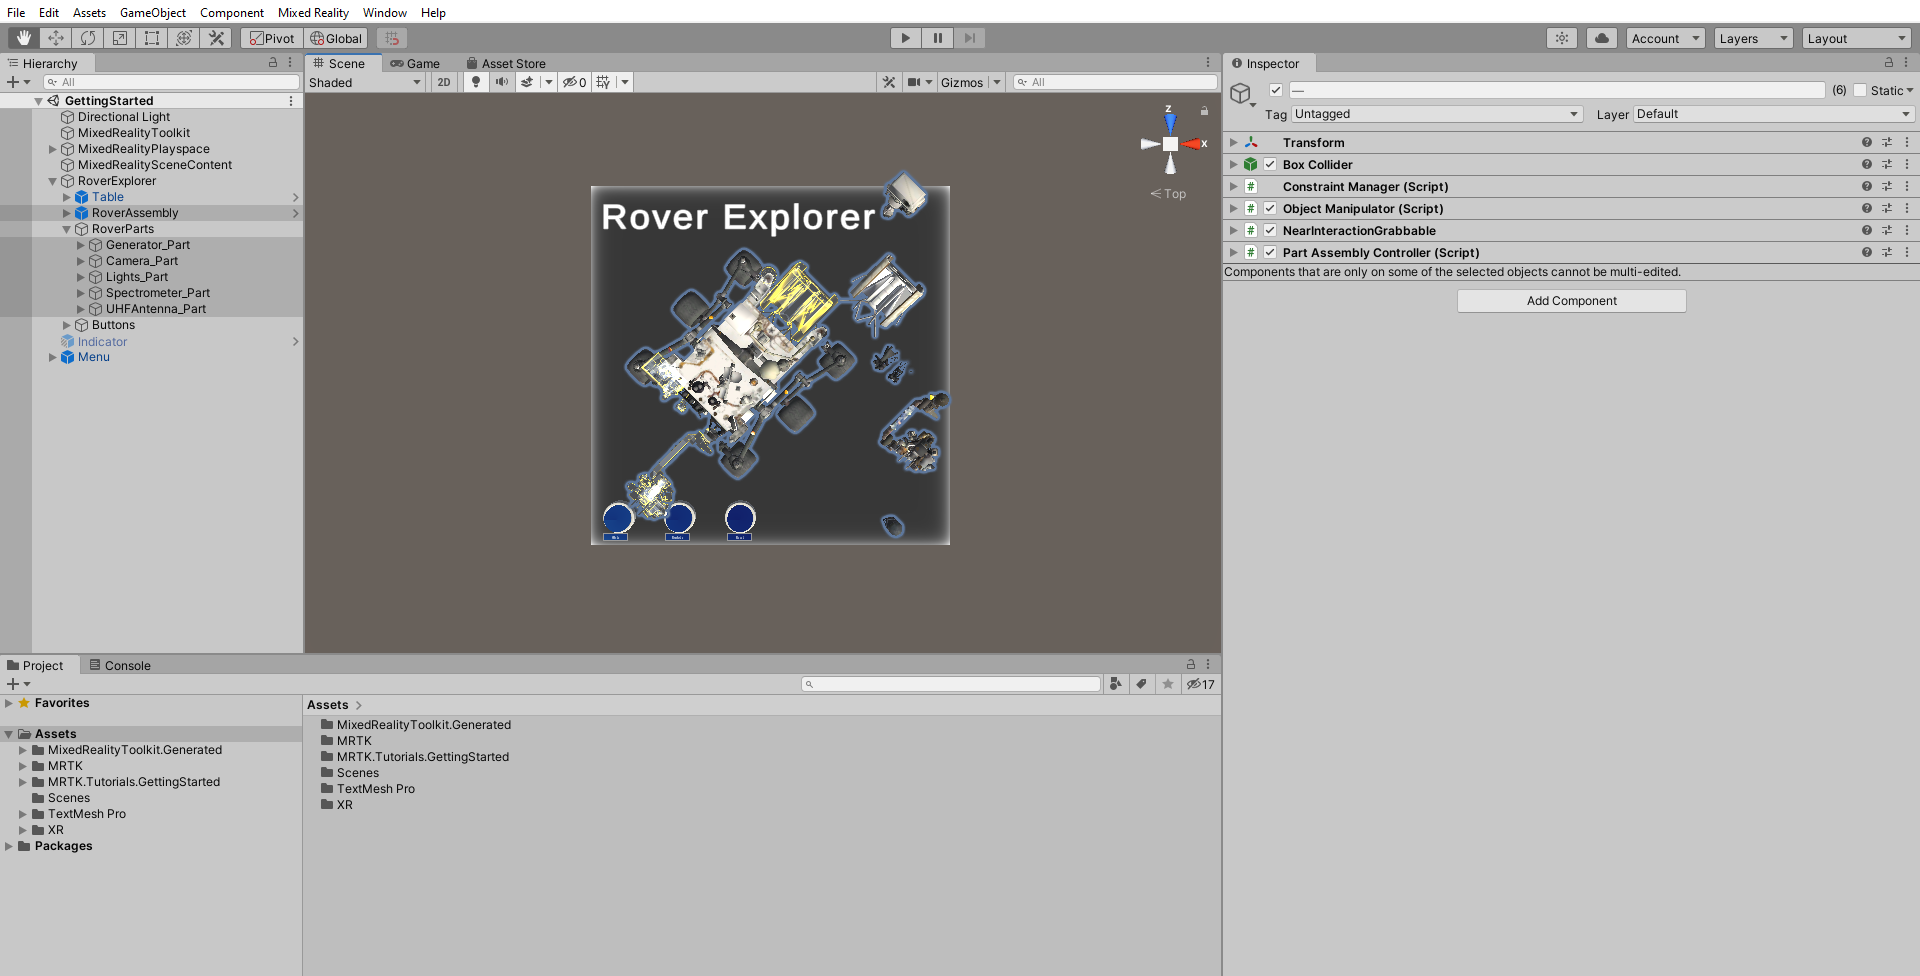
Task: Open the Tag dropdown showing Untagged
Action: click(1436, 114)
